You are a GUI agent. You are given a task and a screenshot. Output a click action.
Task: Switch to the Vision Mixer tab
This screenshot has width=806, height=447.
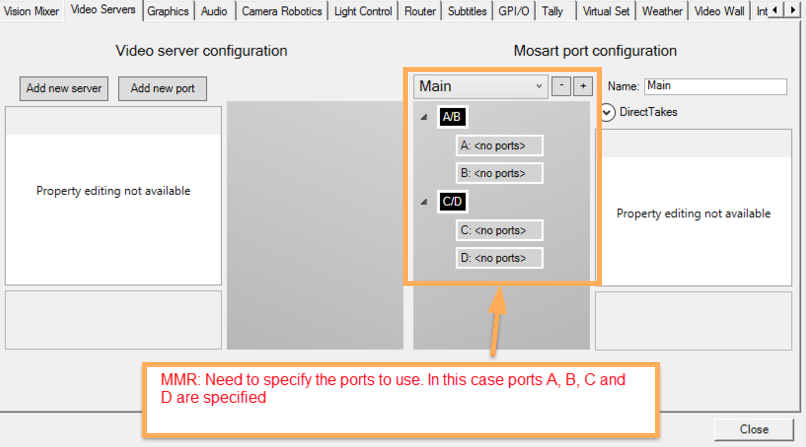(x=32, y=11)
